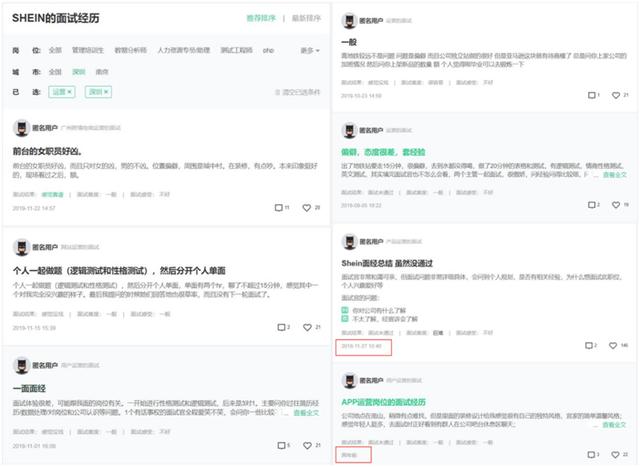640x467 pixels.
Task: Click avatar on 'APP运营岗位的面试经历' post
Action: pyautogui.click(x=349, y=380)
